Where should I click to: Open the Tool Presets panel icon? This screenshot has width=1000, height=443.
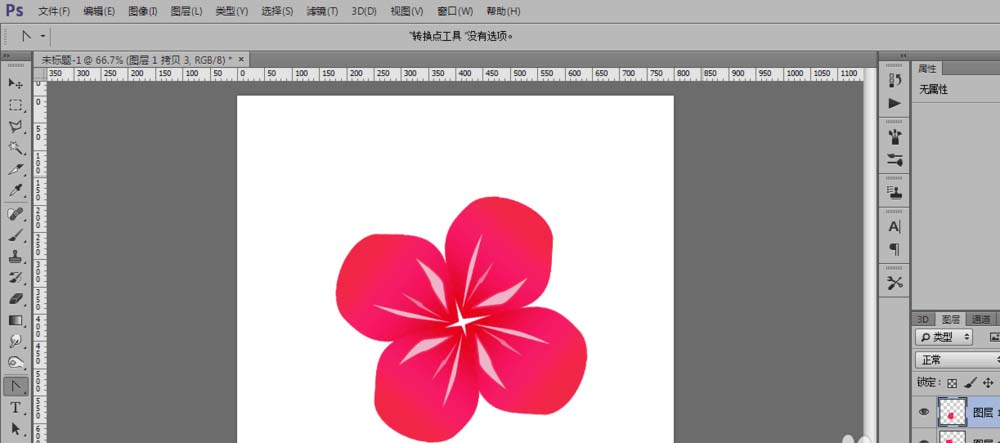[894, 282]
